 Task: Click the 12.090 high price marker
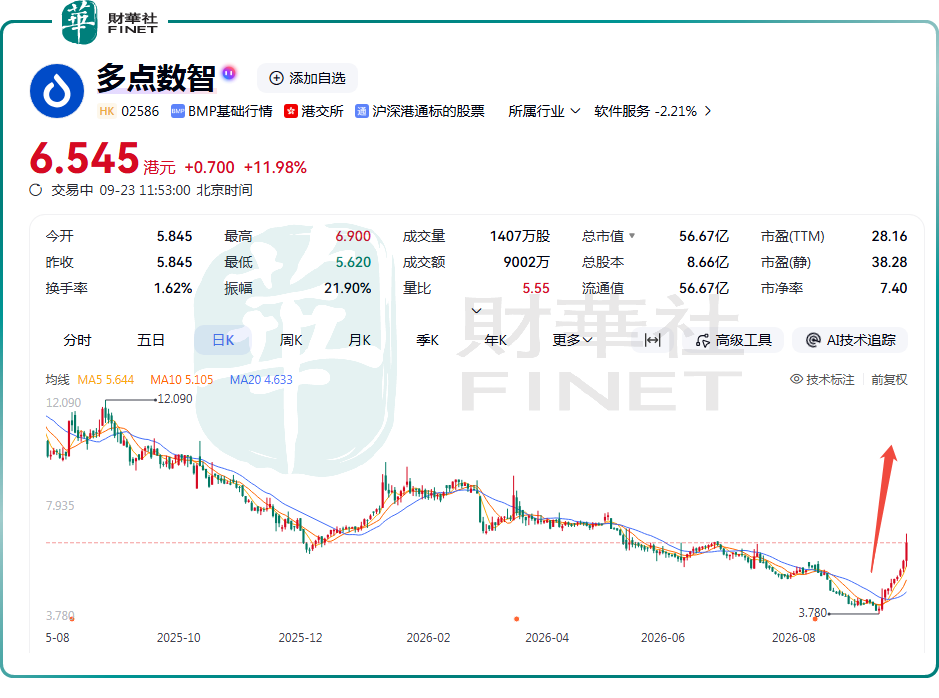[x=174, y=399]
